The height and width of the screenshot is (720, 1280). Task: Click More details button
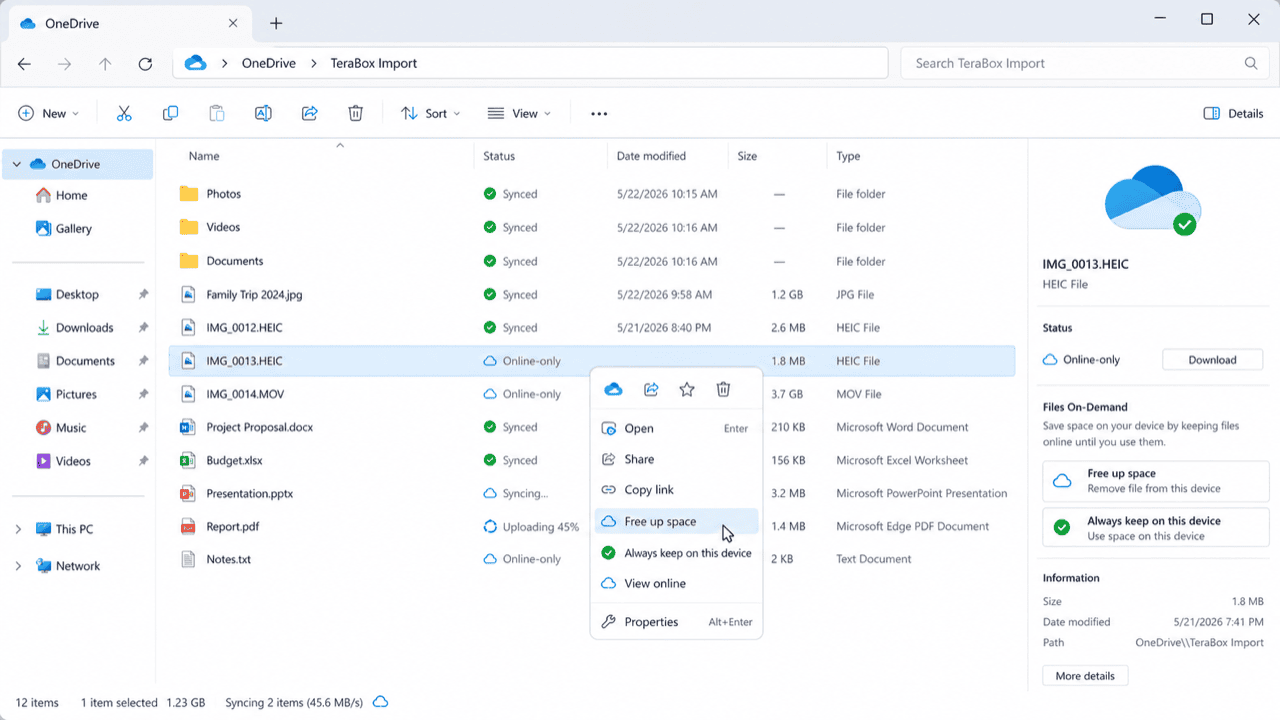1085,676
